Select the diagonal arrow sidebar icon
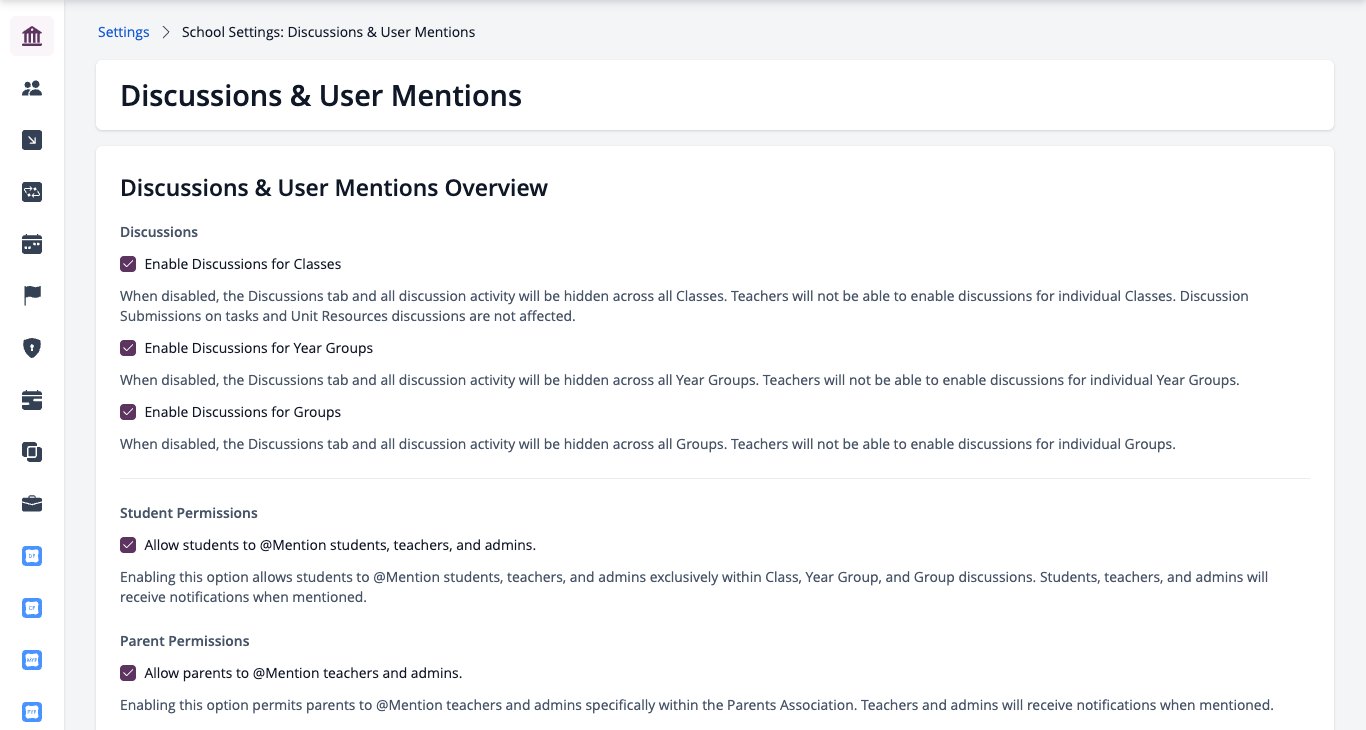This screenshot has height=730, width=1366. pyautogui.click(x=32, y=141)
